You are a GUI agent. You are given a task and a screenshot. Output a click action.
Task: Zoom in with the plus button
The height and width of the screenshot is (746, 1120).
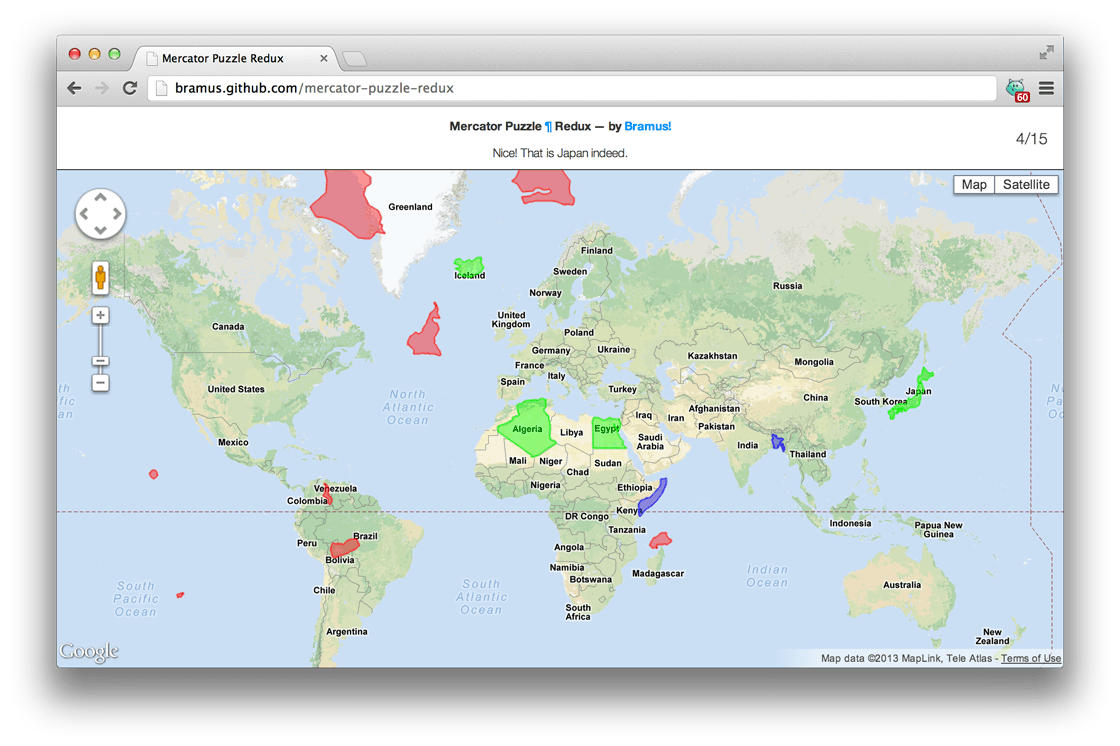tap(100, 314)
